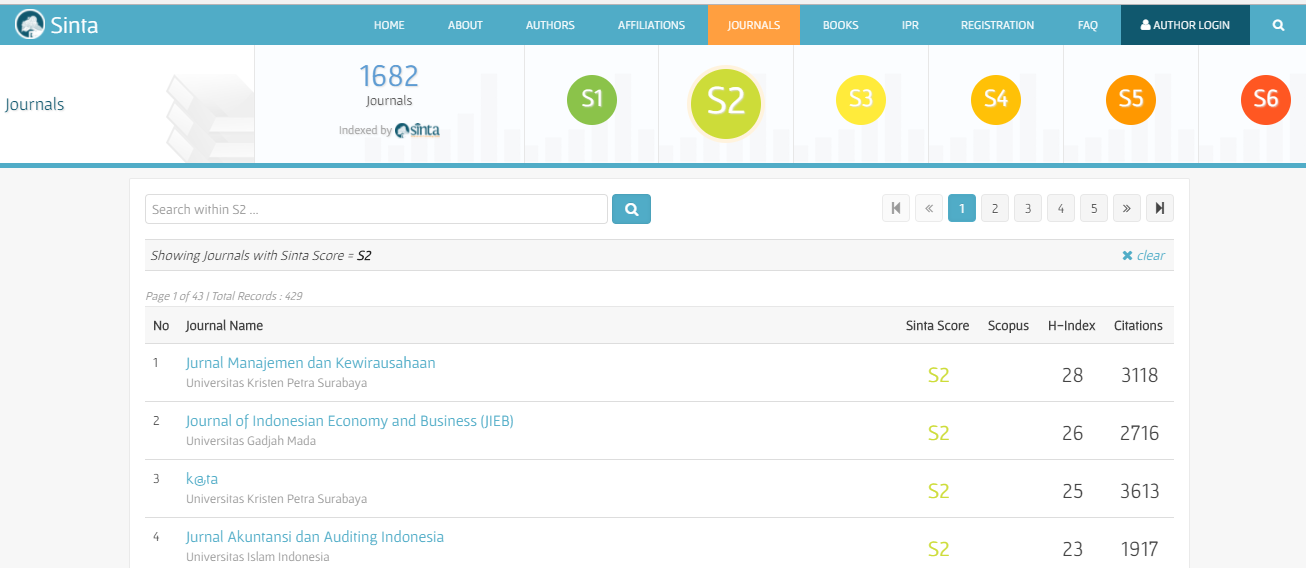Click the AUTHOR LOGIN button
Viewport: 1306px width, 568px height.
1185,25
